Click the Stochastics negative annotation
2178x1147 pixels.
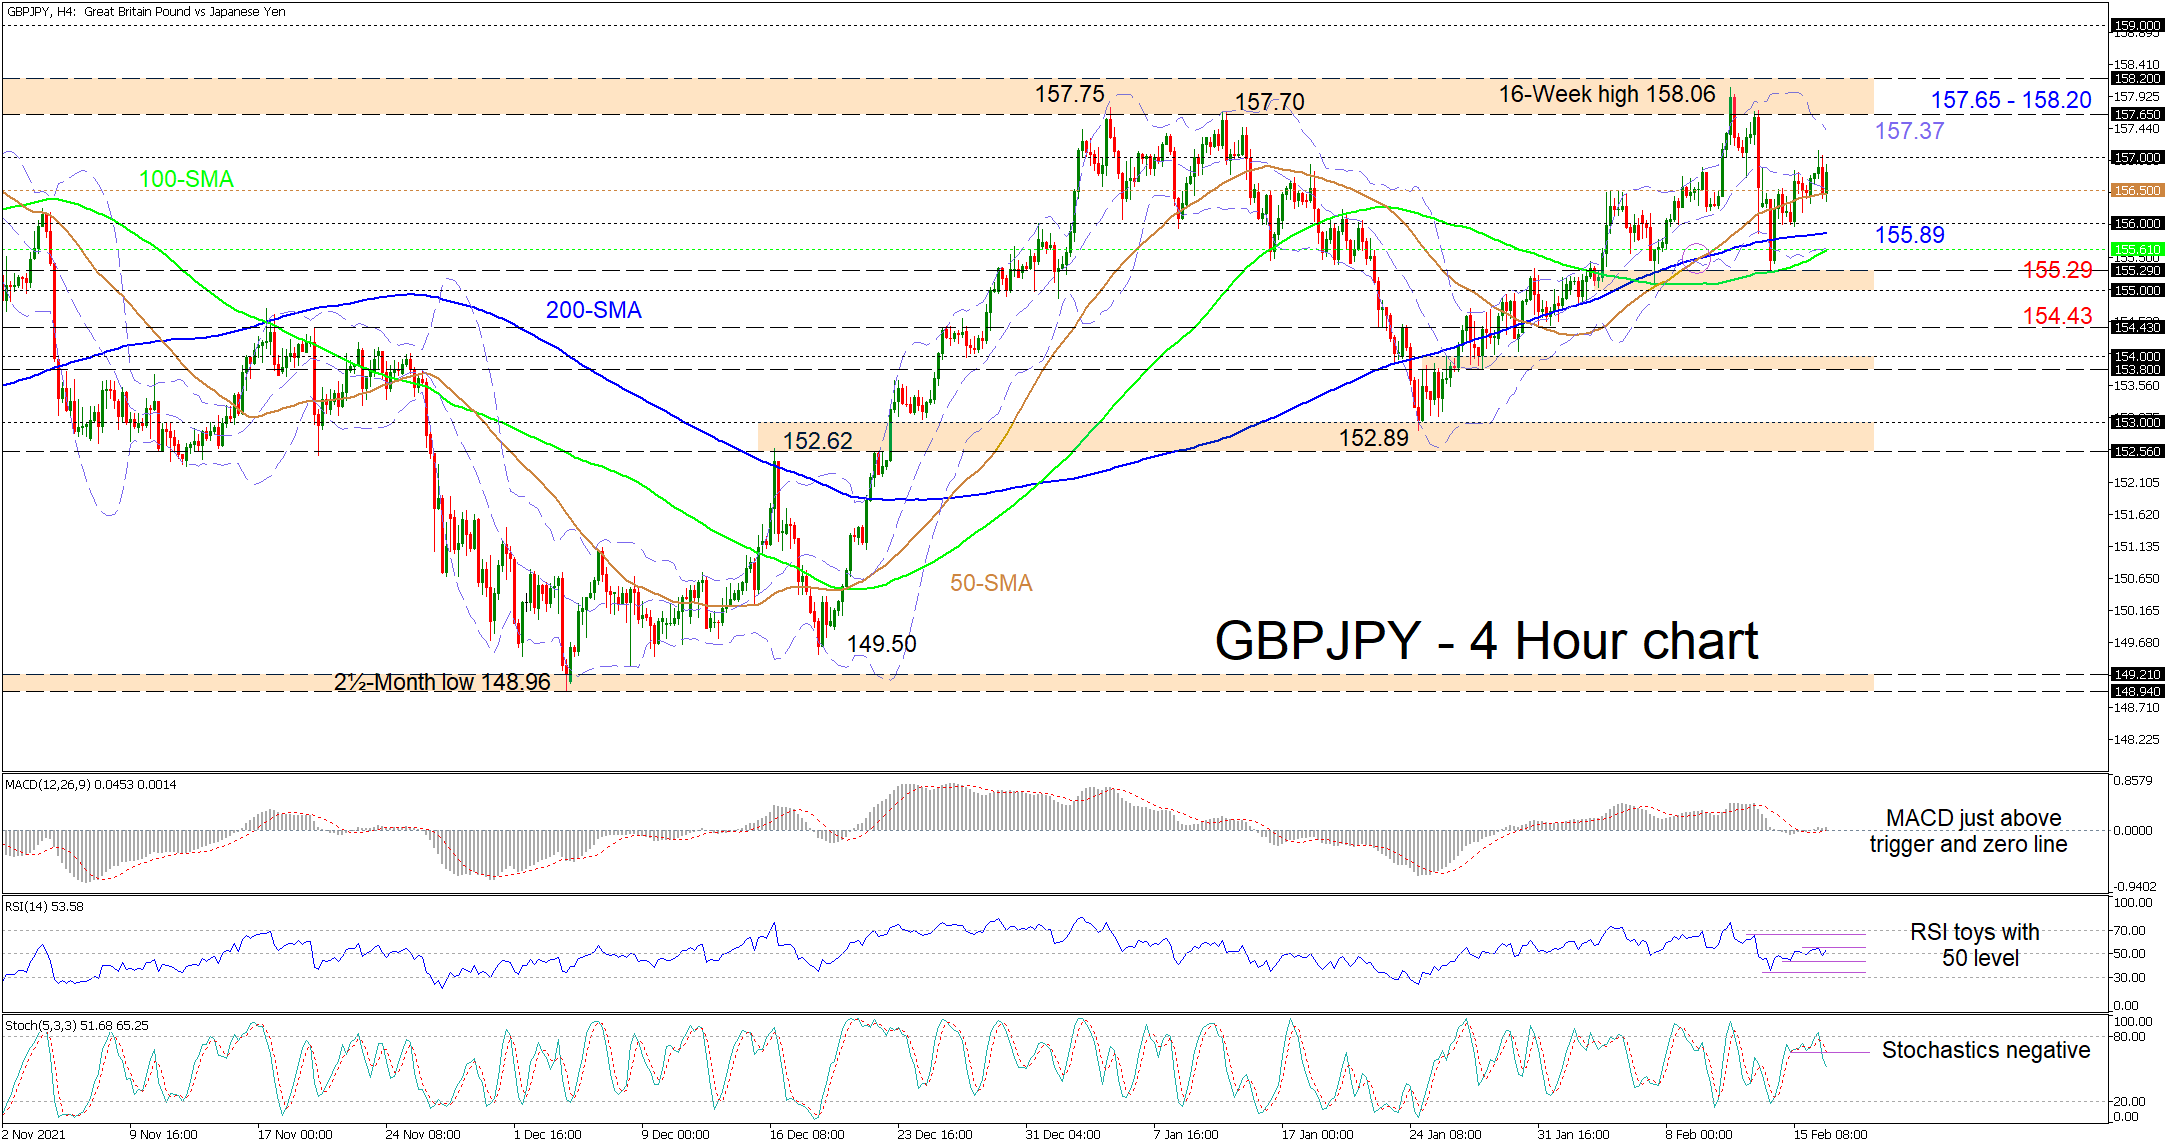[1985, 1050]
